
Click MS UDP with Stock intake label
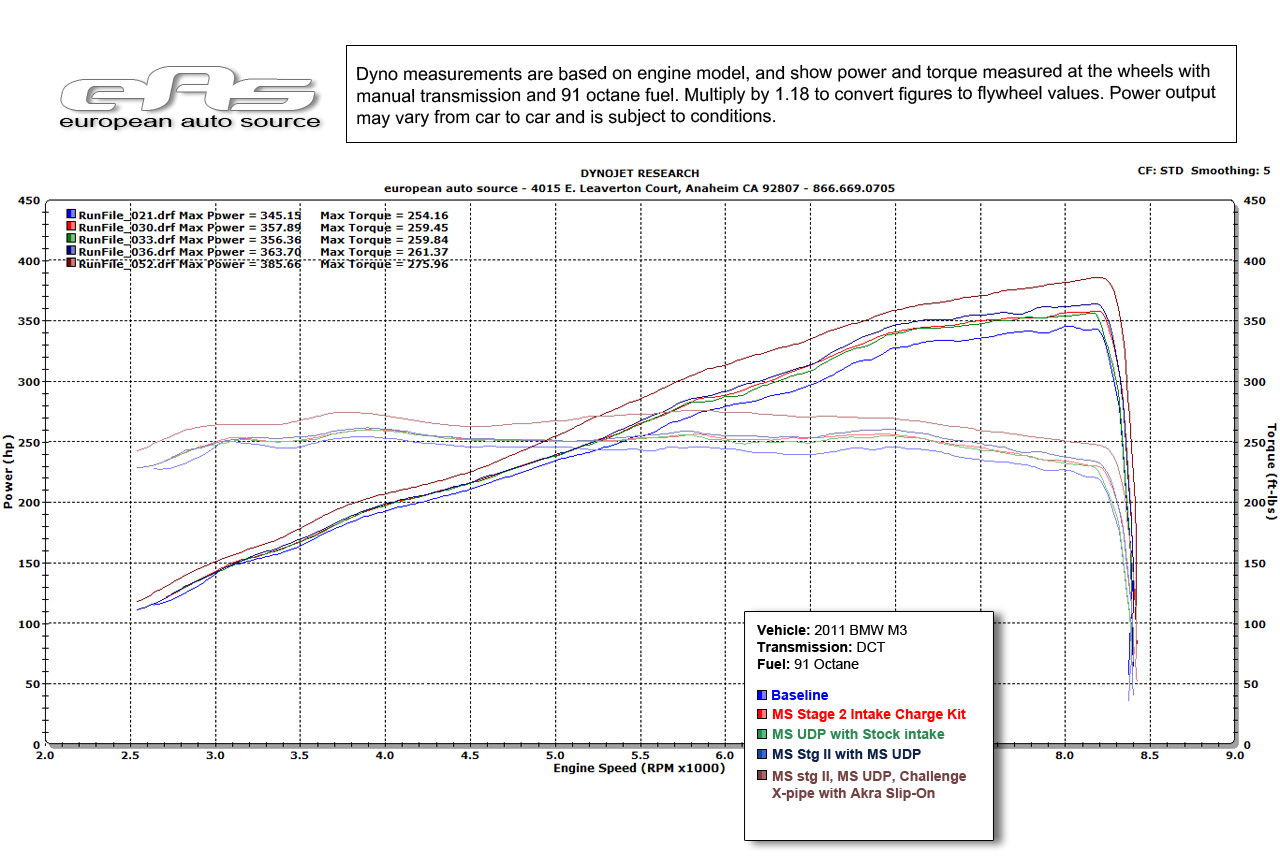pos(857,734)
